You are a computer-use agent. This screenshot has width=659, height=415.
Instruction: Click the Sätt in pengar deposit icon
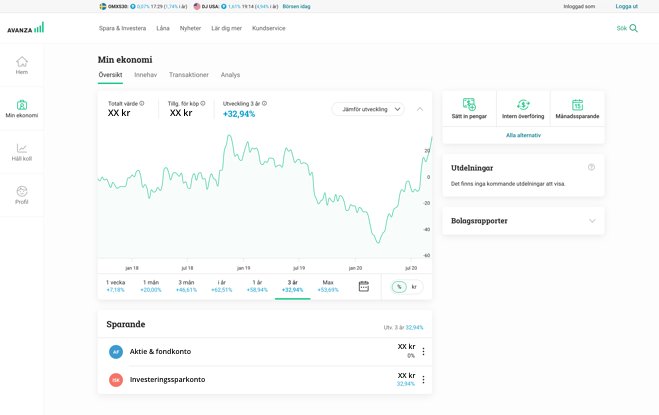coord(470,104)
